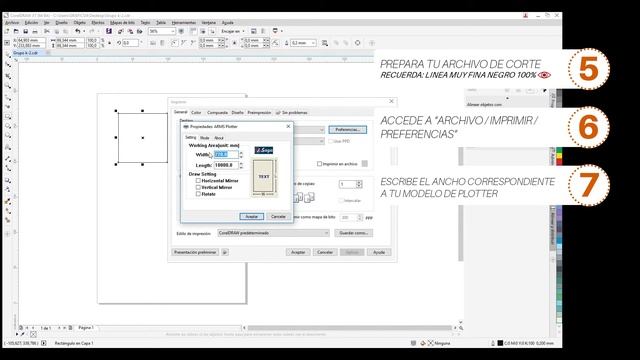The width and height of the screenshot is (640, 360).
Task: Toggle the lock ratio button in property bar
Action: tap(109, 43)
